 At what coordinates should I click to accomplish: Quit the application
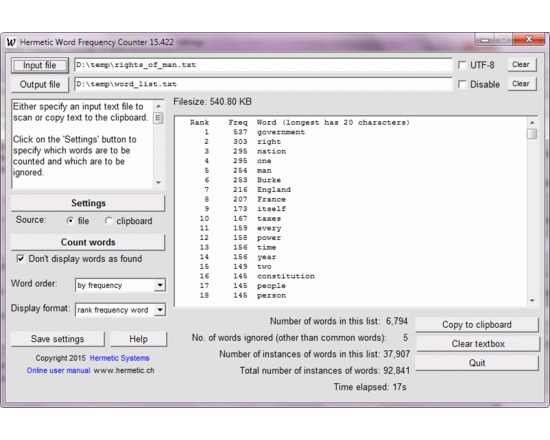477,363
